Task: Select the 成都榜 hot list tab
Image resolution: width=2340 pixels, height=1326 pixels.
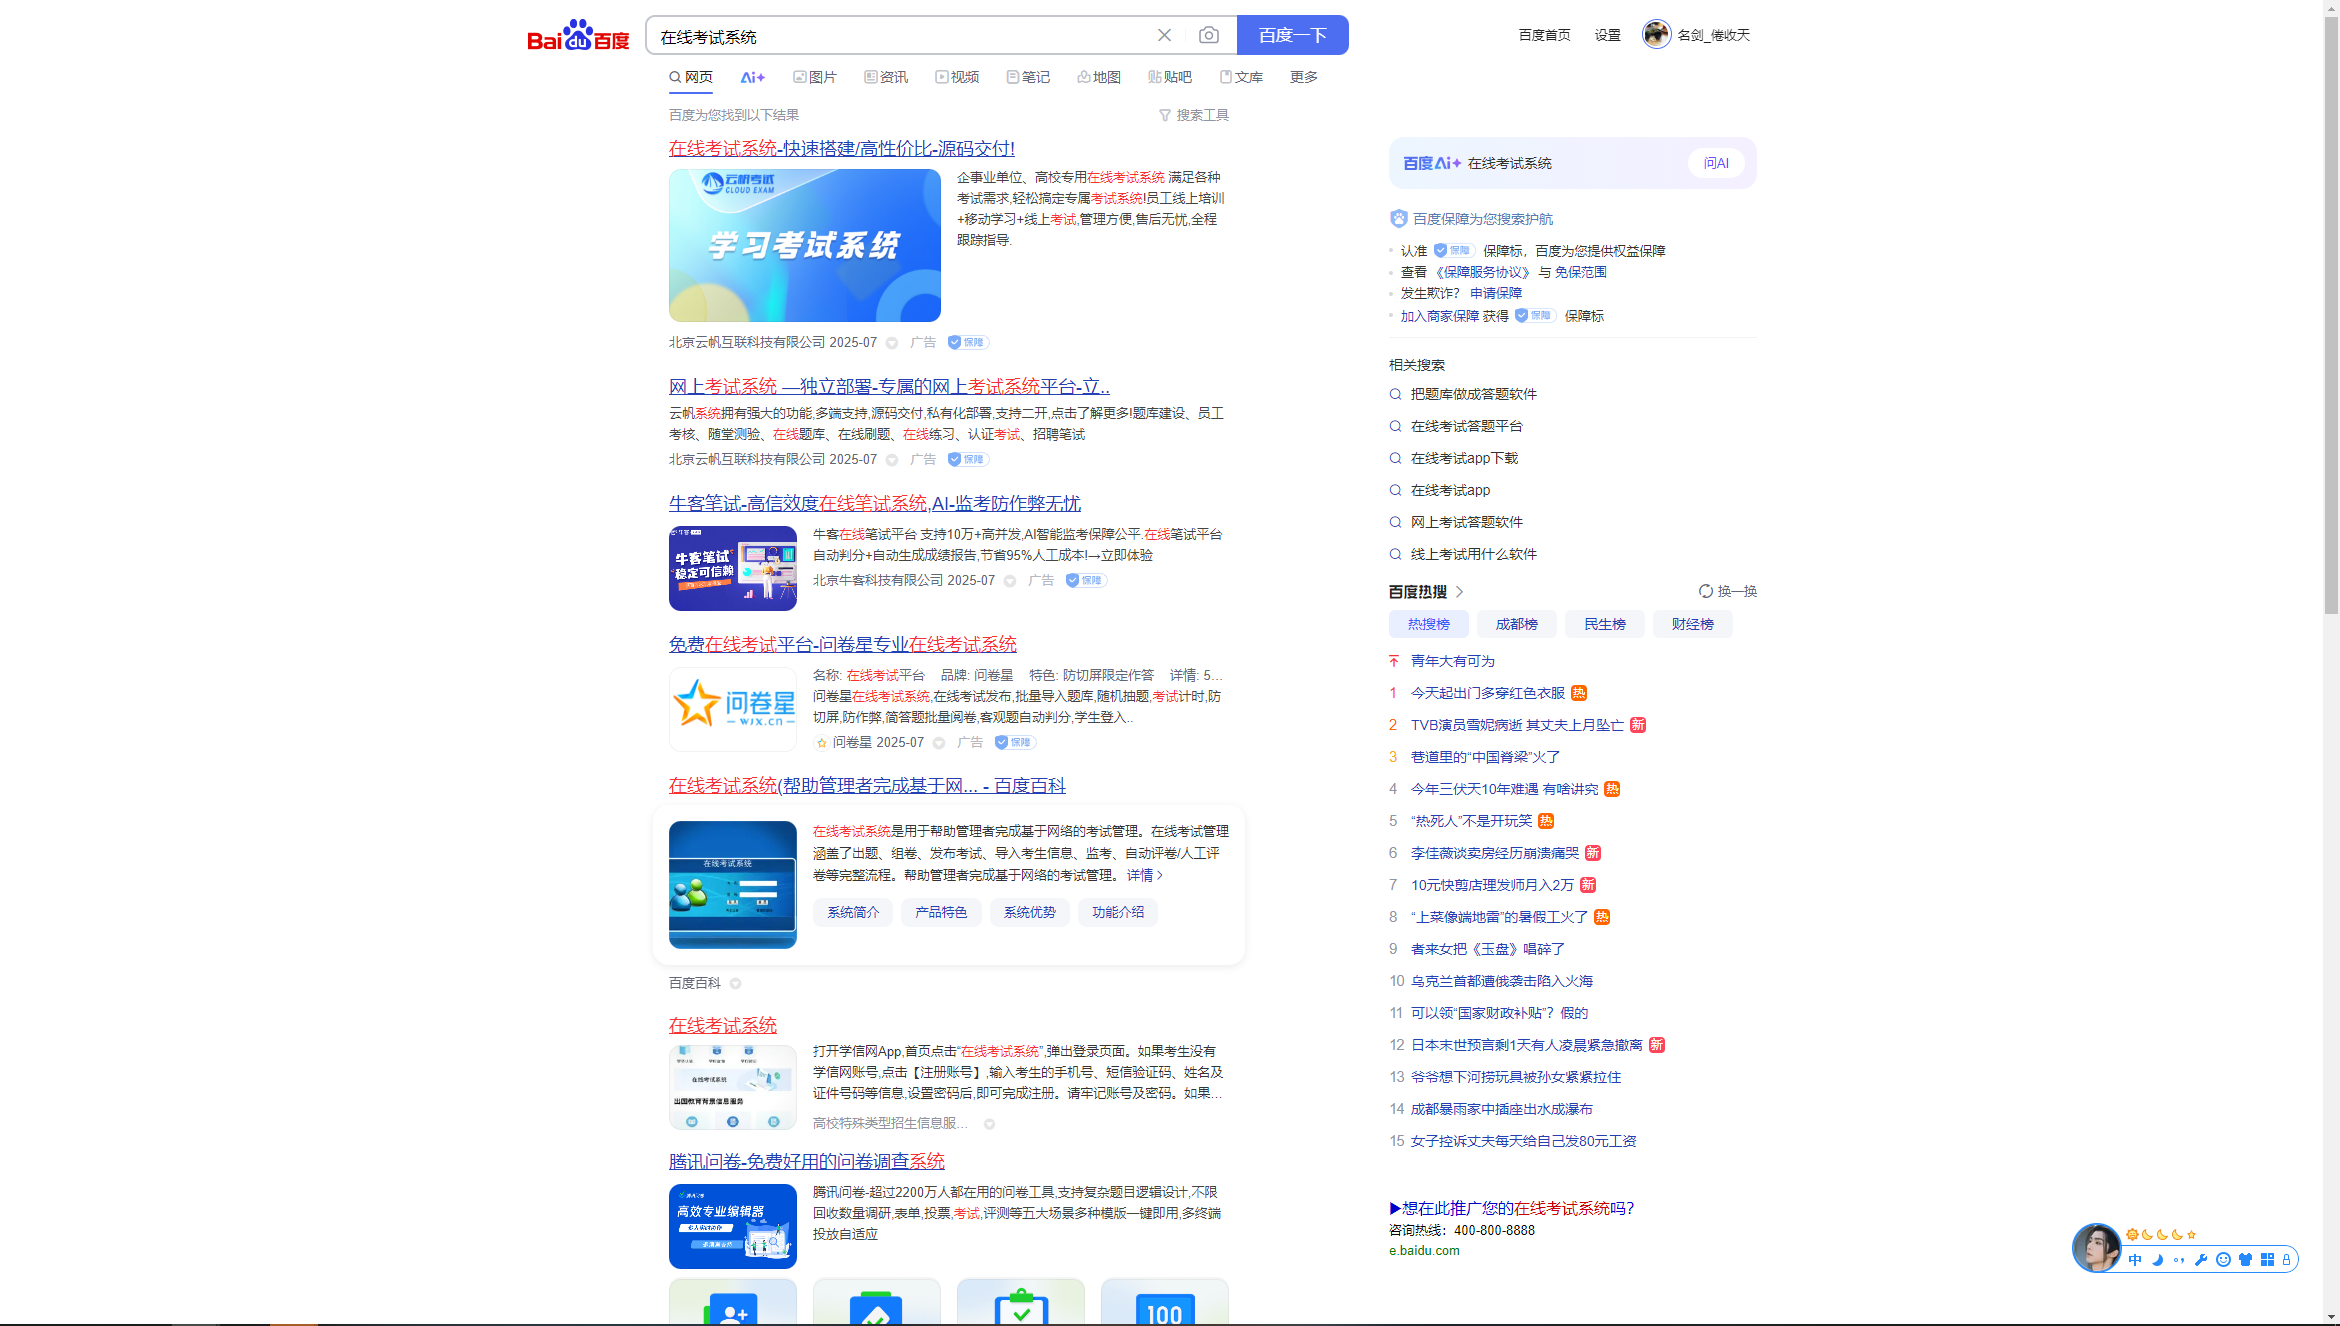Action: tap(1516, 624)
